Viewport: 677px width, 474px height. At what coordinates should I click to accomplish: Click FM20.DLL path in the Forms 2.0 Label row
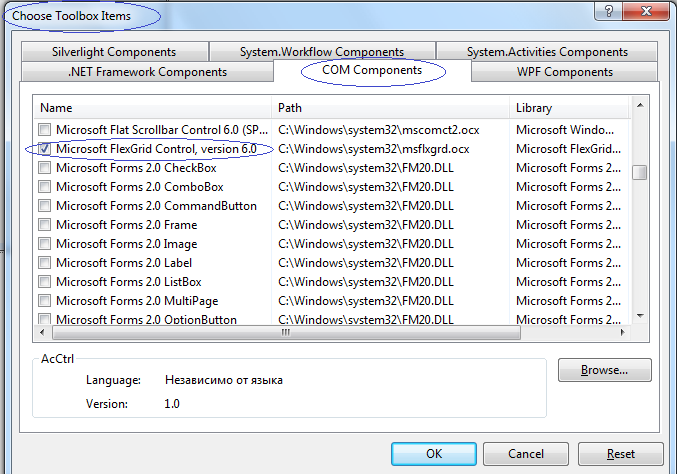coord(366,262)
